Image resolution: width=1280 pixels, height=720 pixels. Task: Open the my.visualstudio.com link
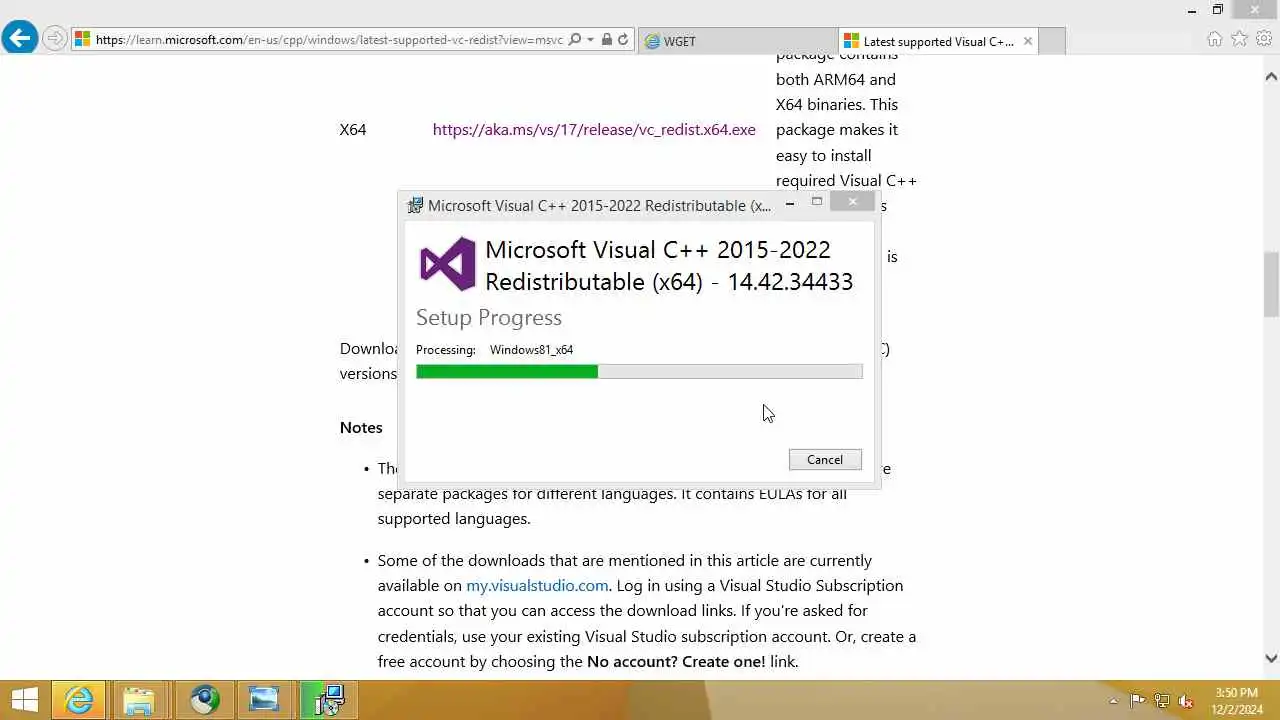tap(537, 585)
